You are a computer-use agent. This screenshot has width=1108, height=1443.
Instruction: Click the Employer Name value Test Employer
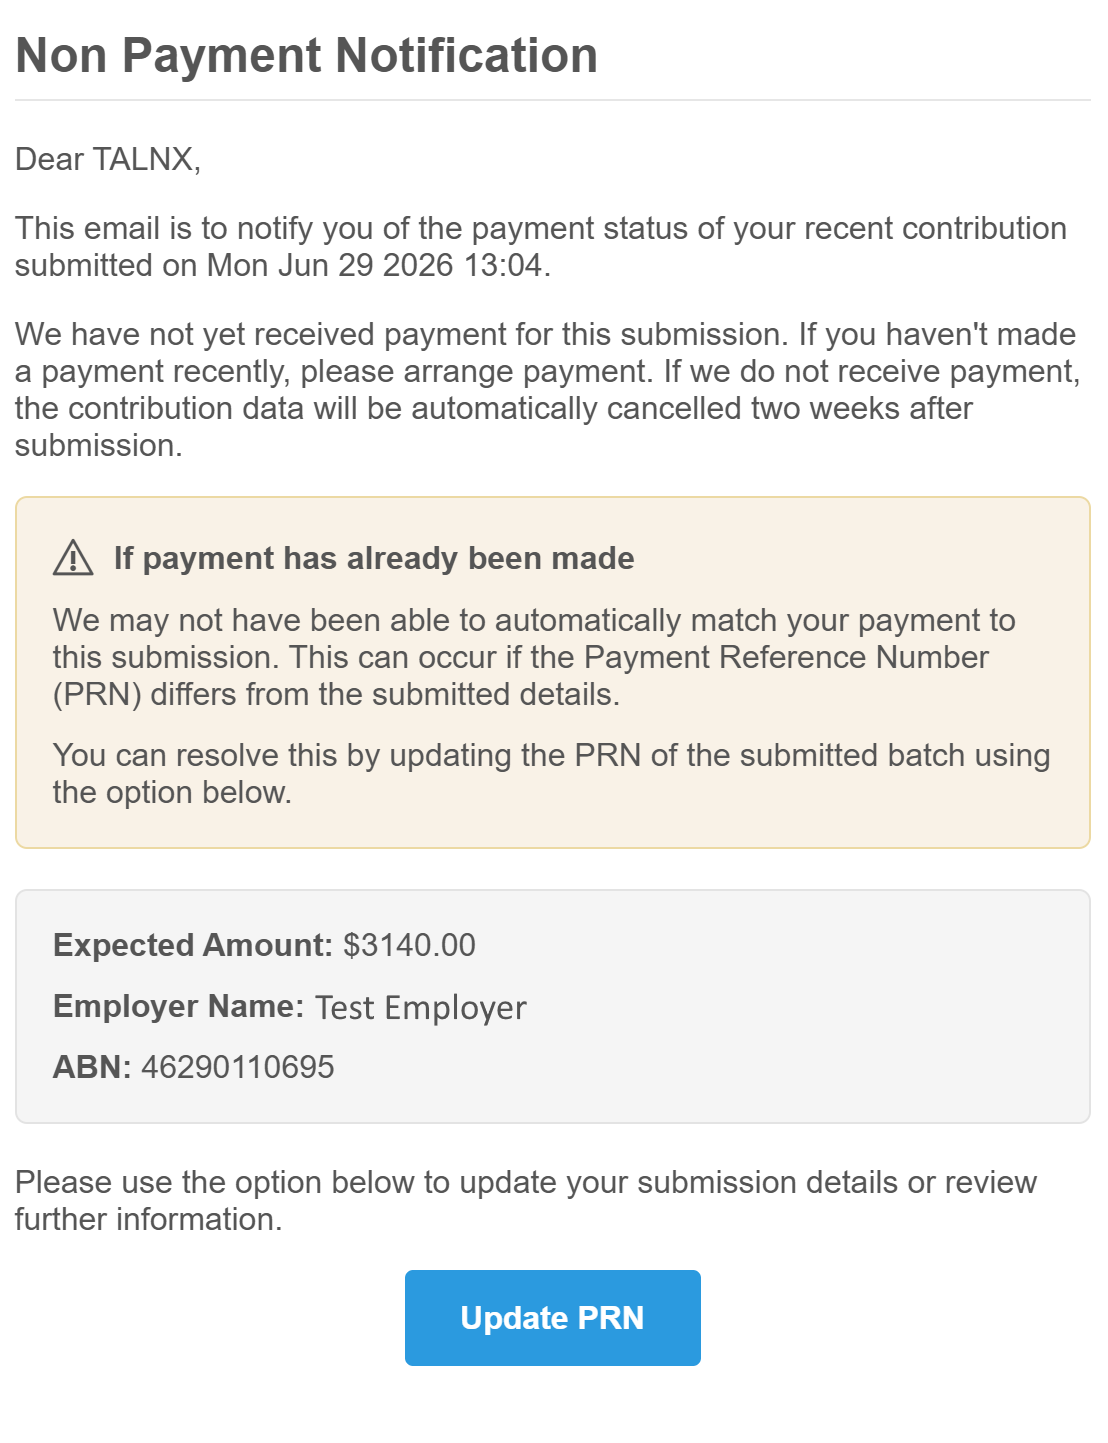(420, 1007)
